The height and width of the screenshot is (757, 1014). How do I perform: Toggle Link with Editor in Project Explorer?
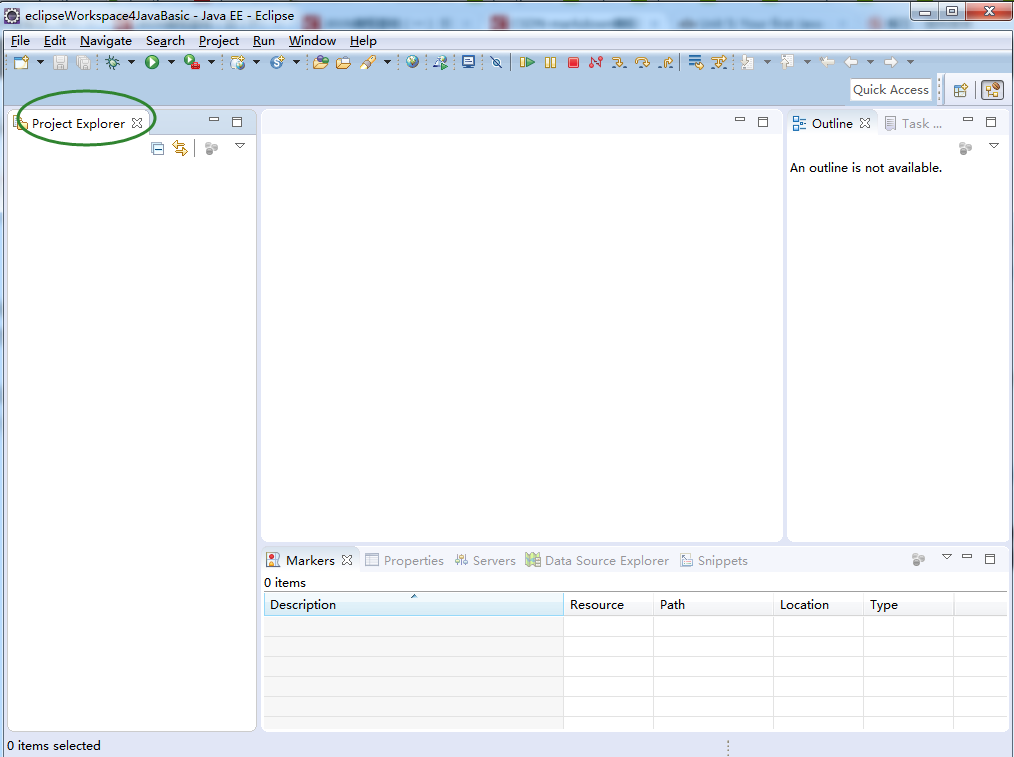coord(180,149)
